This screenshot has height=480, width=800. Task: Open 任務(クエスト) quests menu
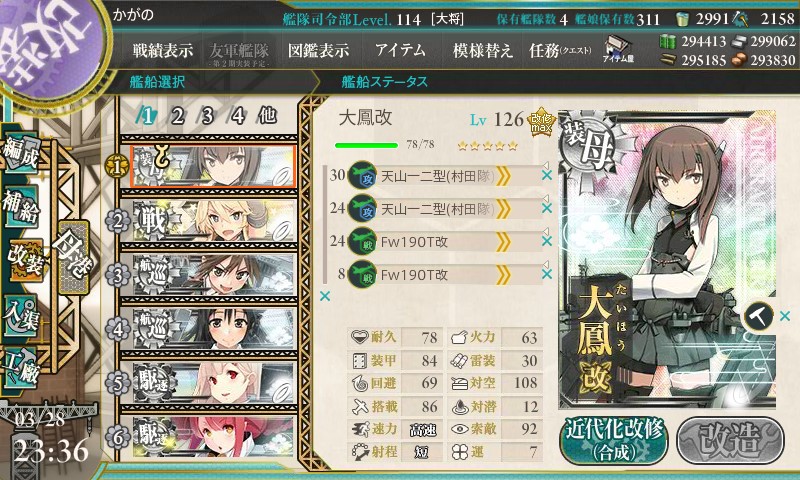coord(560,50)
